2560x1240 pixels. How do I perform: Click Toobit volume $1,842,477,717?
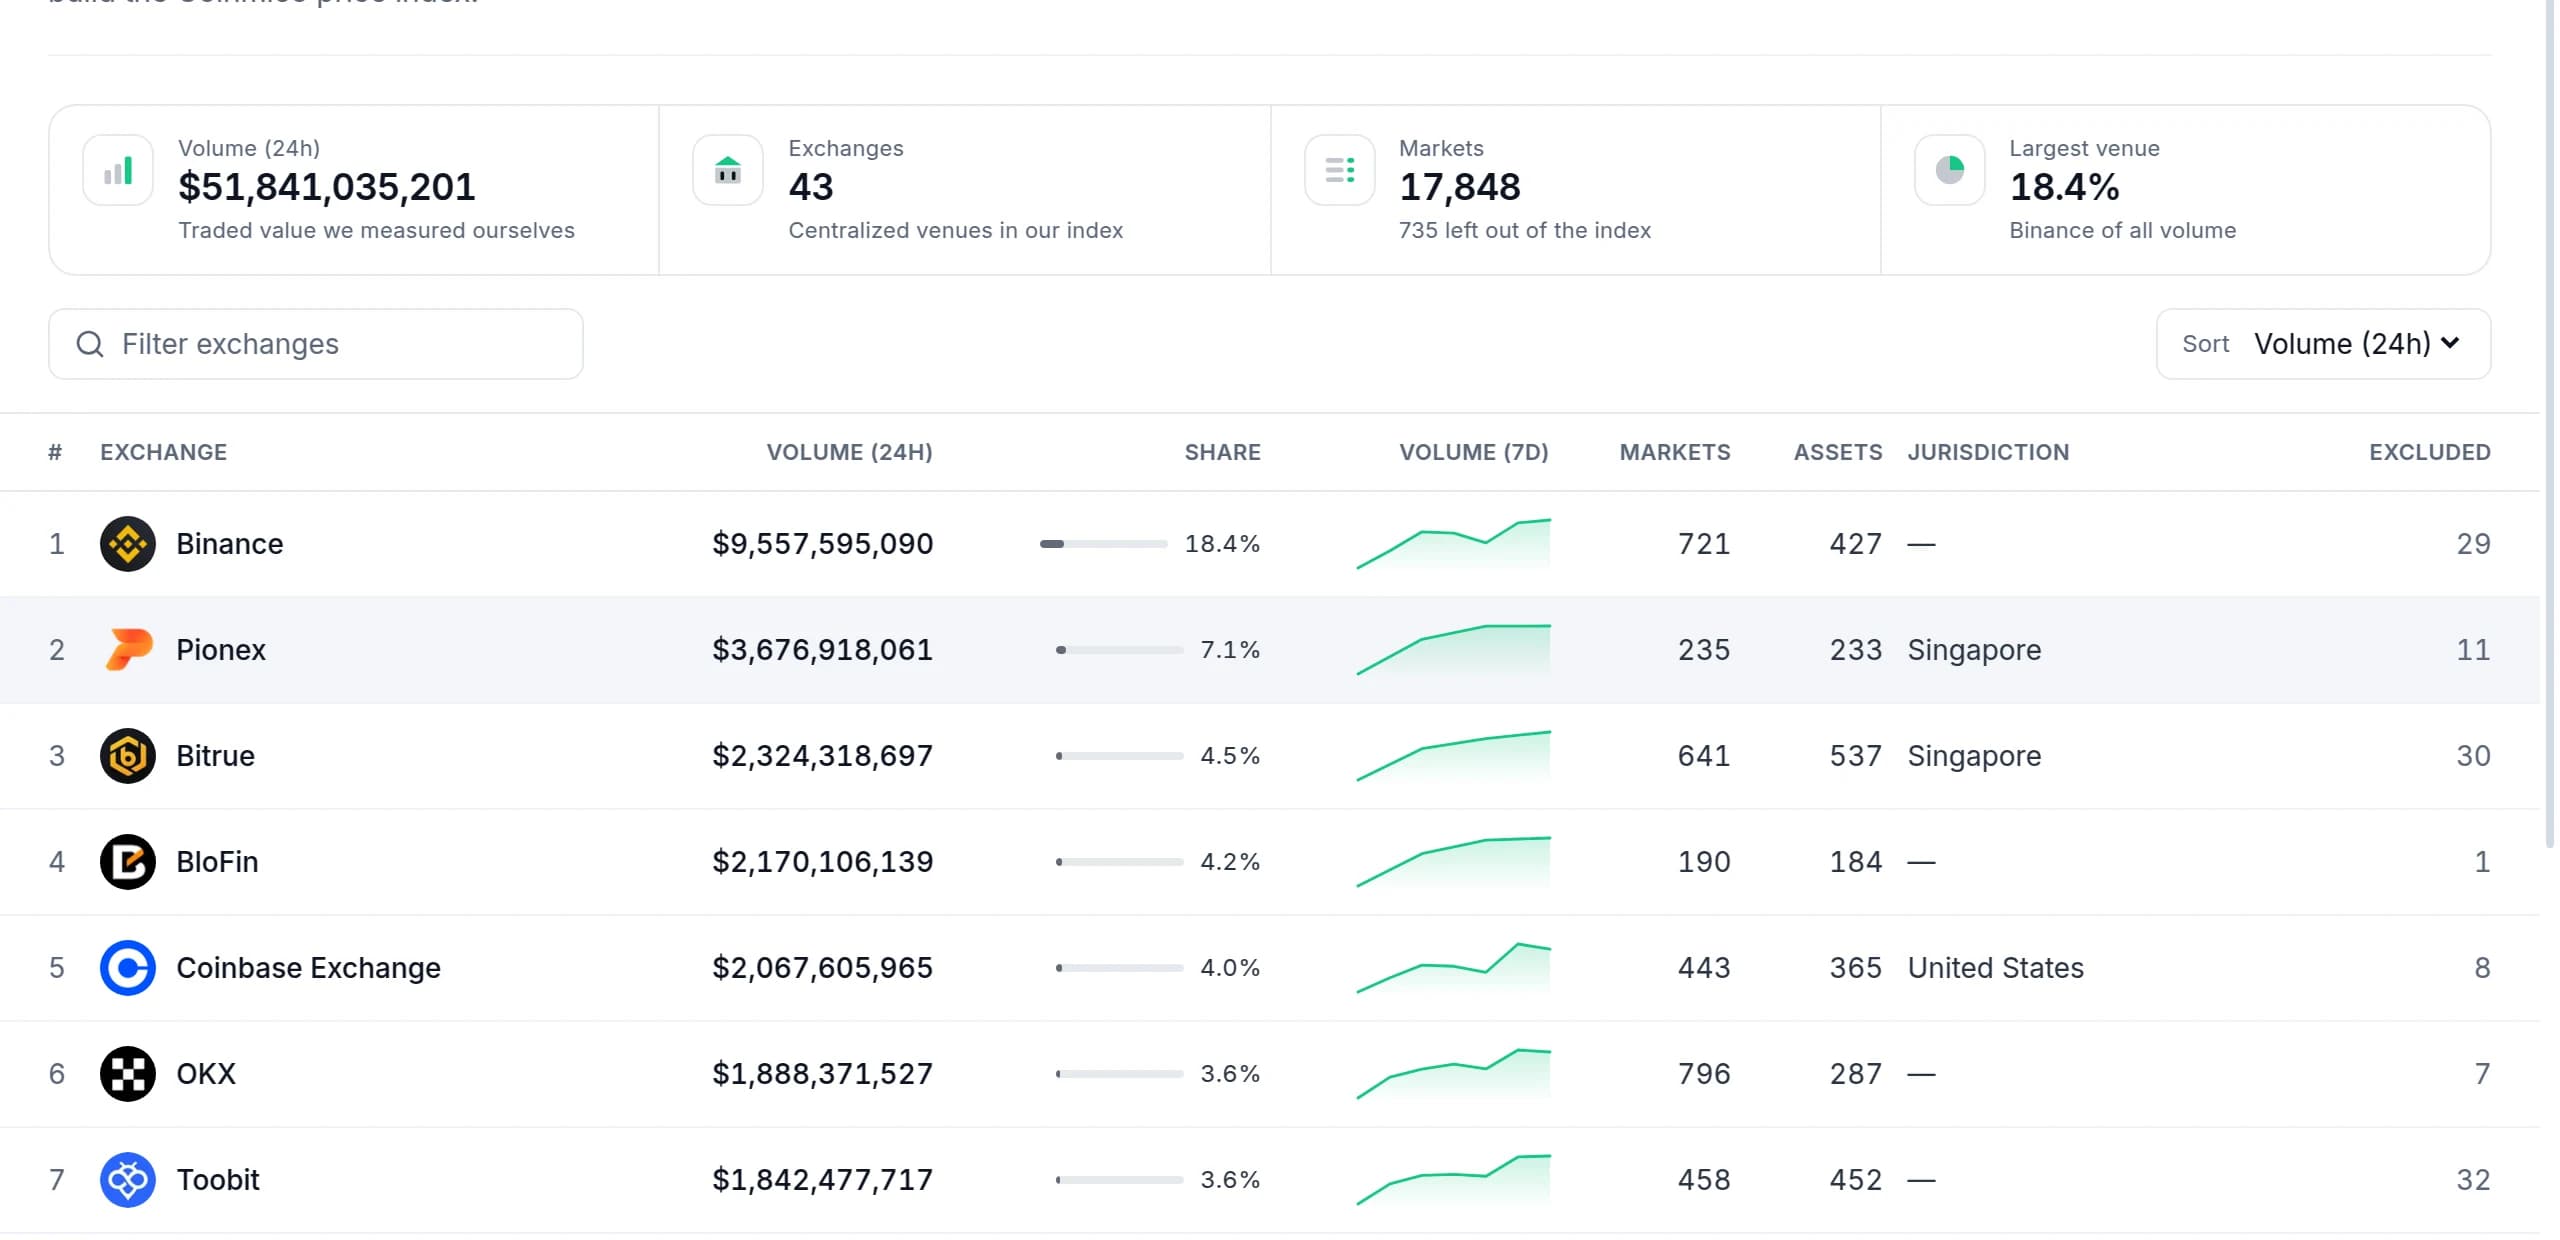coord(823,1180)
